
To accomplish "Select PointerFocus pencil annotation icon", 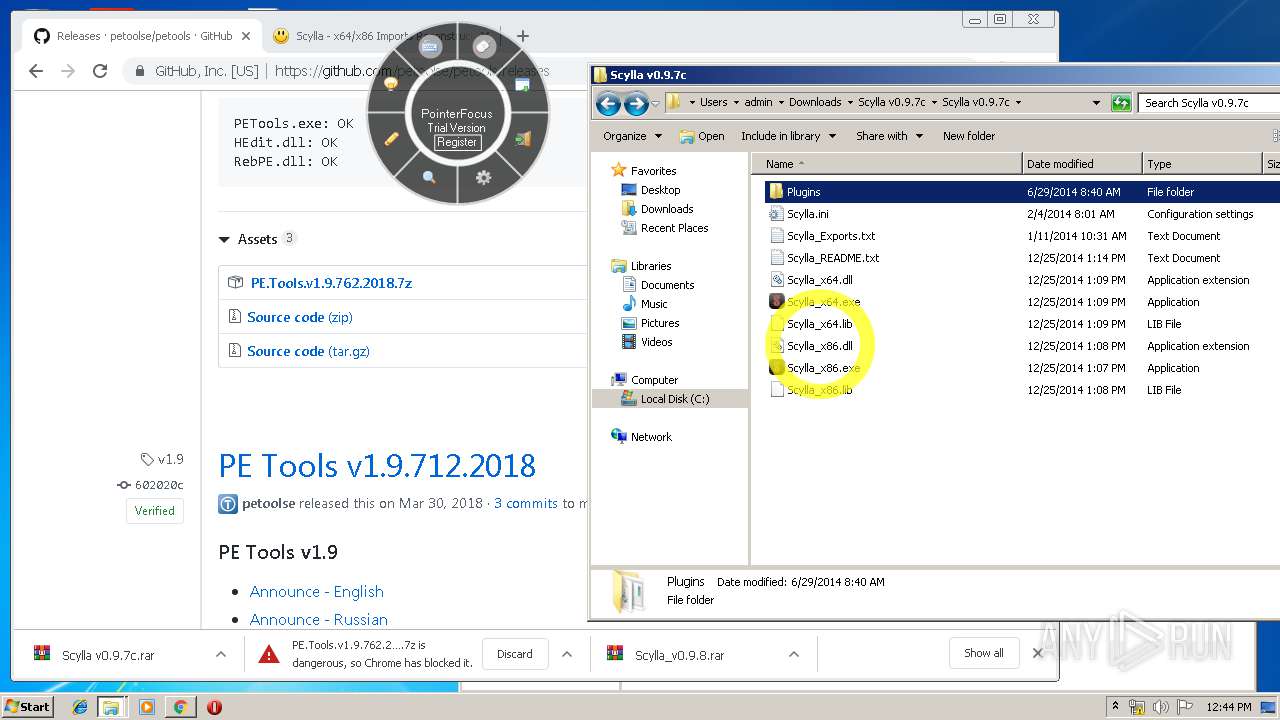I will point(391,138).
